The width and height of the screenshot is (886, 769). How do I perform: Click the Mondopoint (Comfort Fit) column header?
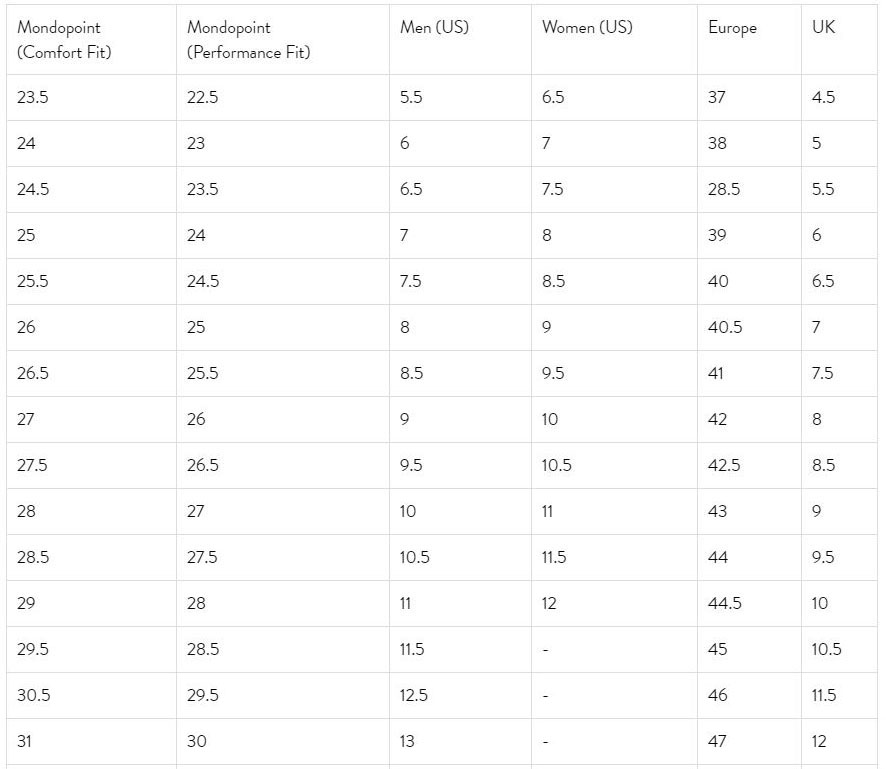[91, 40]
